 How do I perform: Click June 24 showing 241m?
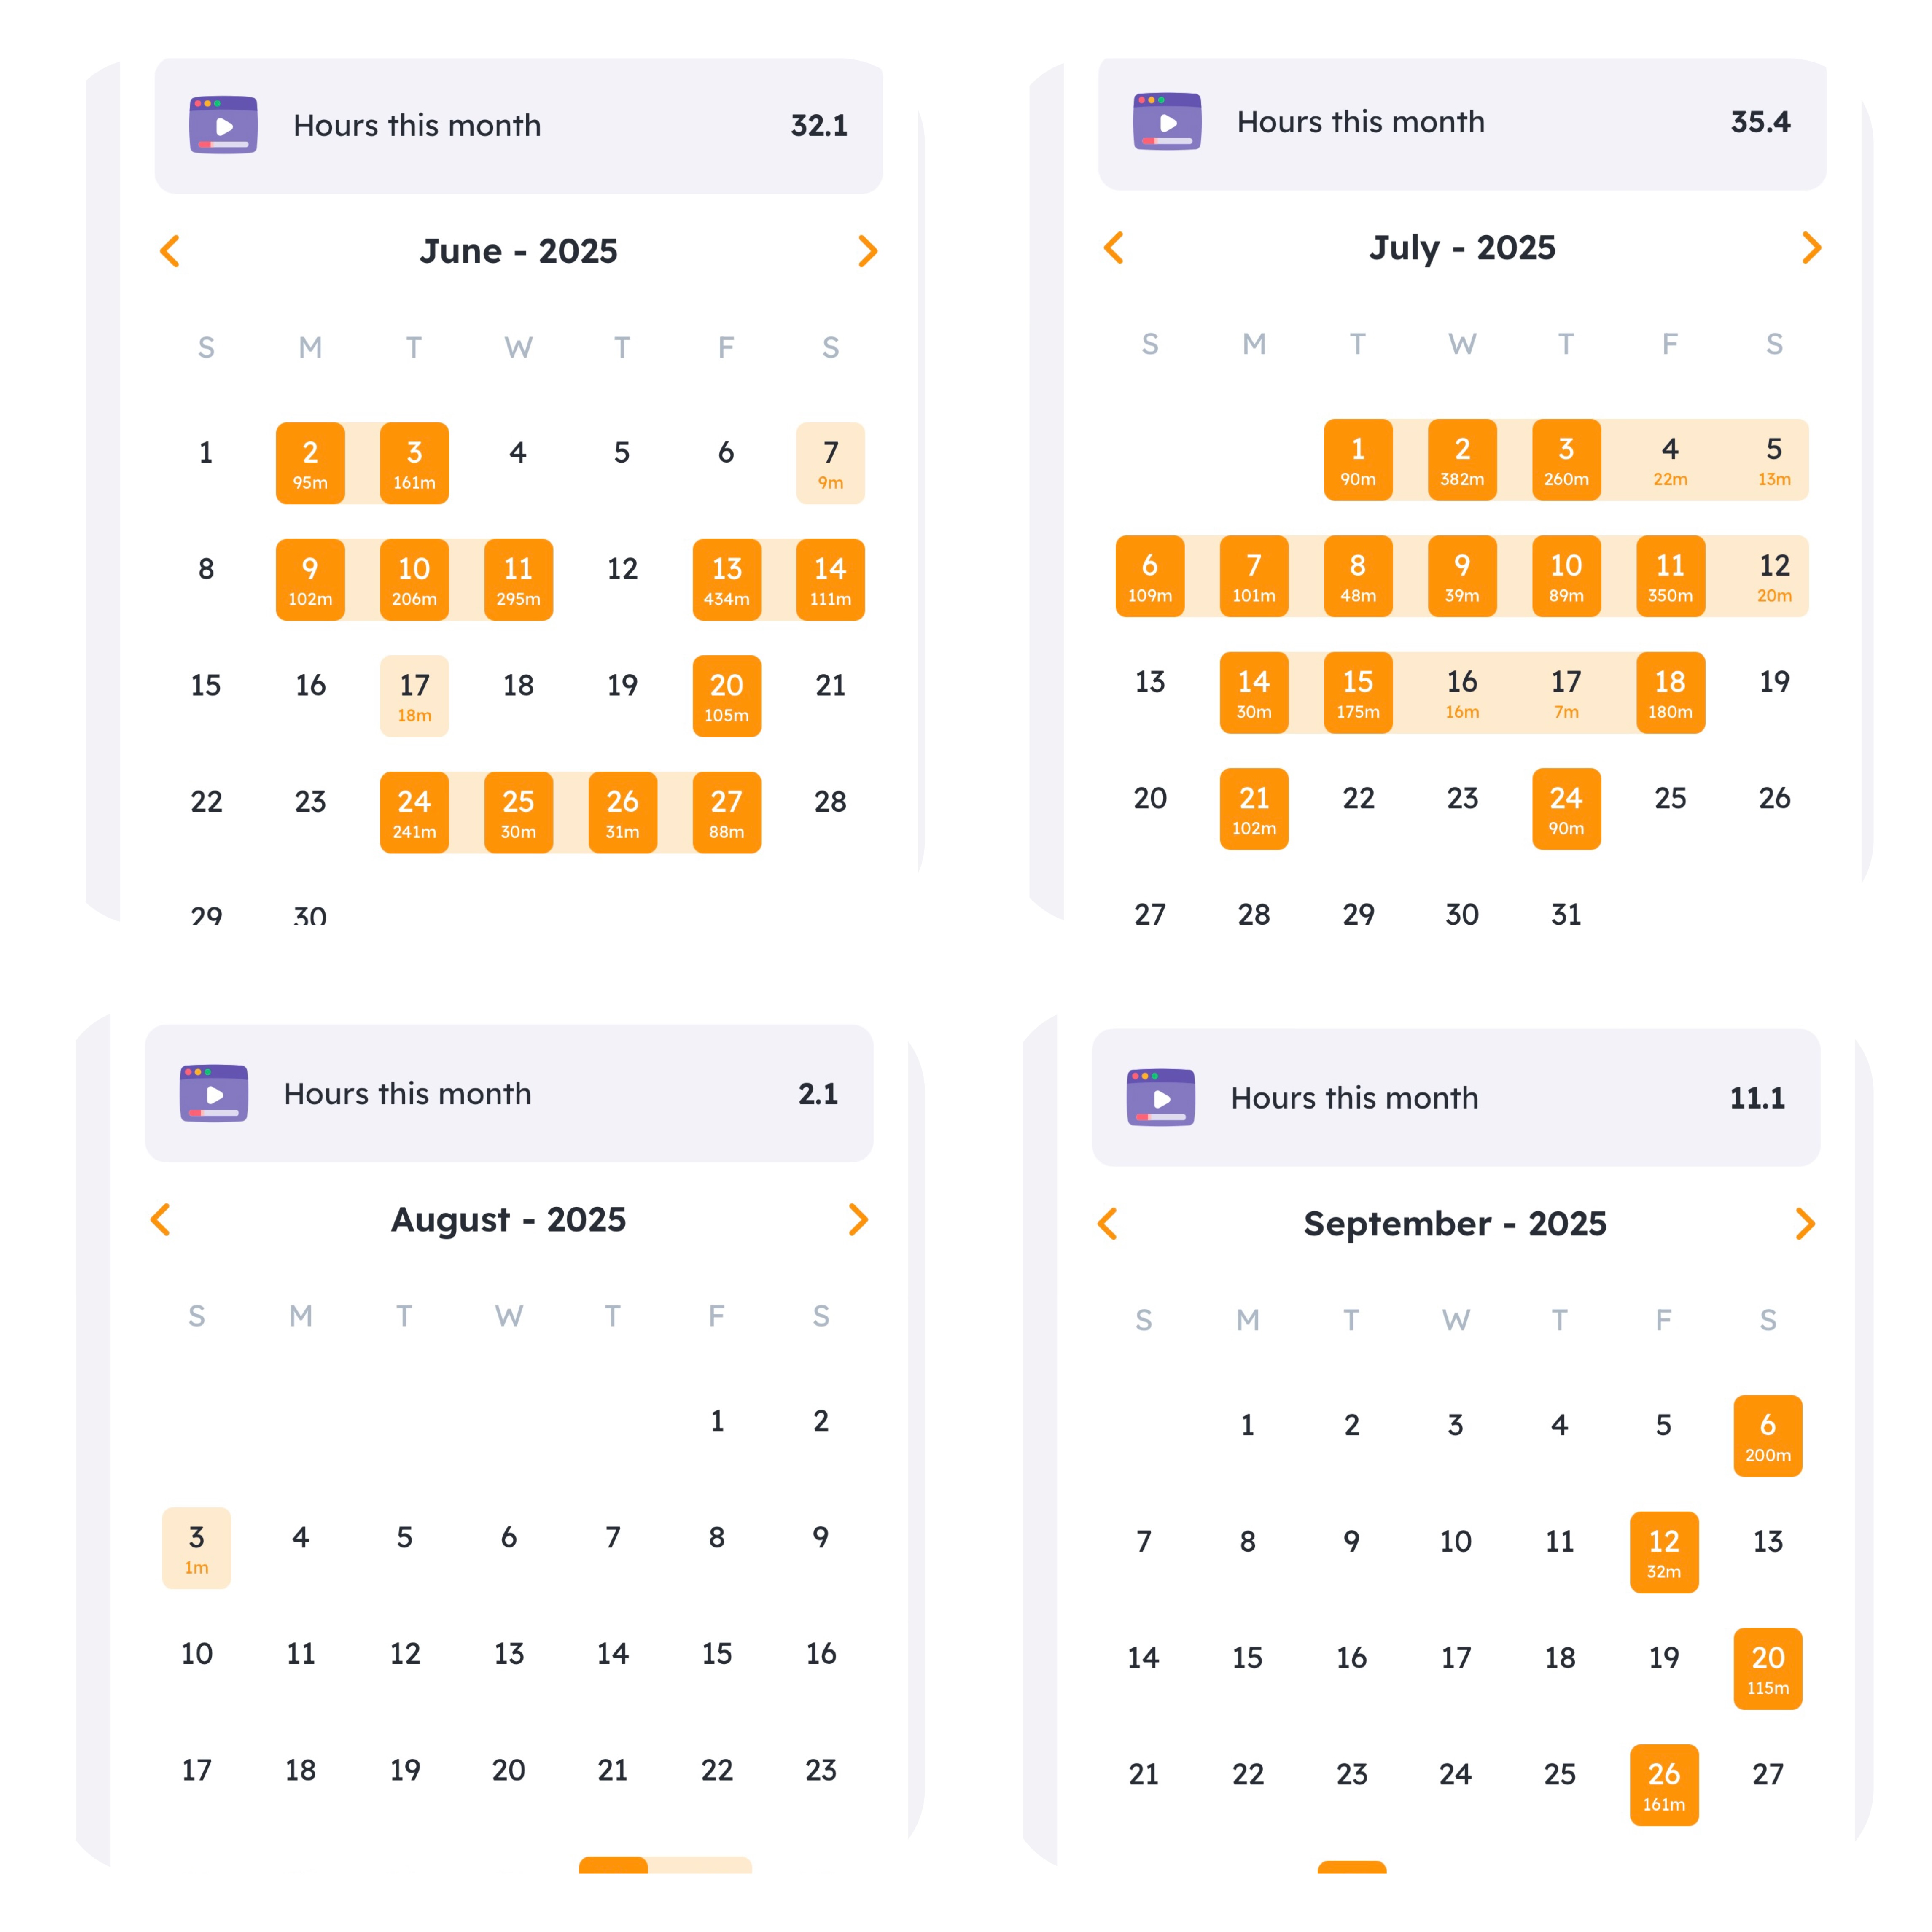click(414, 812)
